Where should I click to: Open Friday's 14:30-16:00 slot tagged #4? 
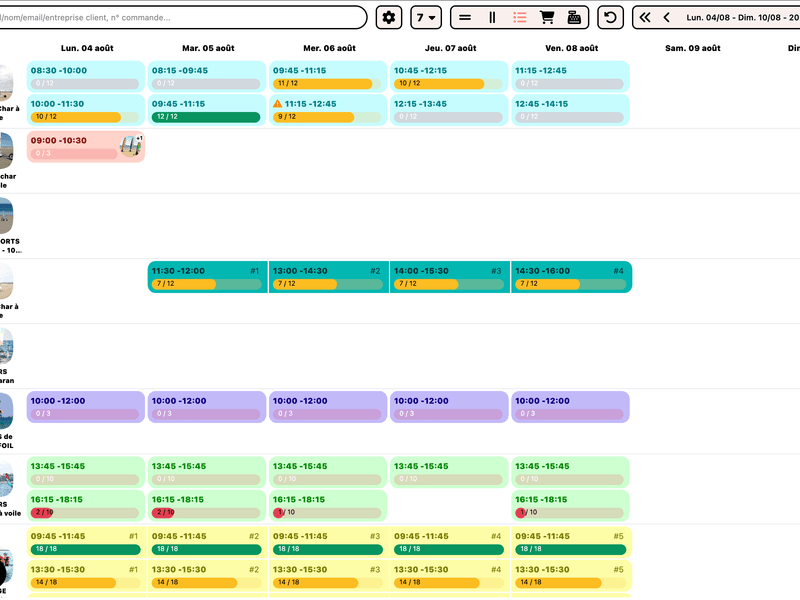[x=571, y=277]
